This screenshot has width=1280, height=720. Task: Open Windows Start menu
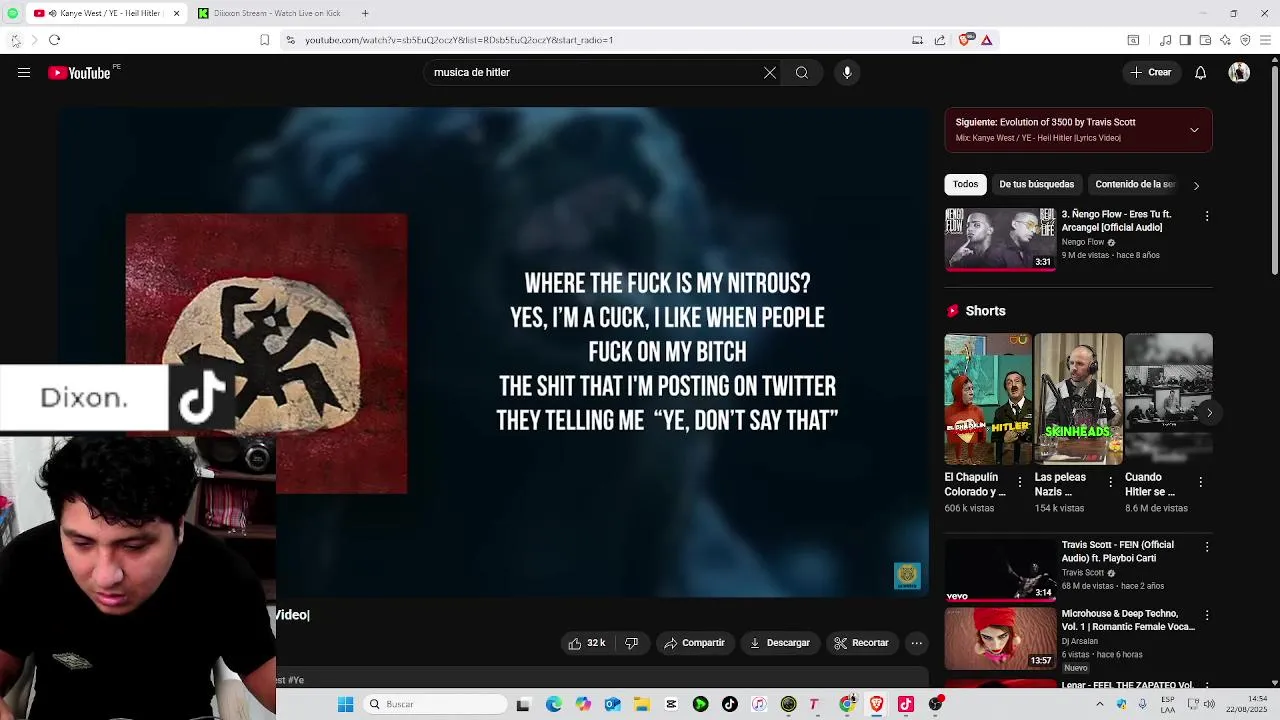point(345,704)
